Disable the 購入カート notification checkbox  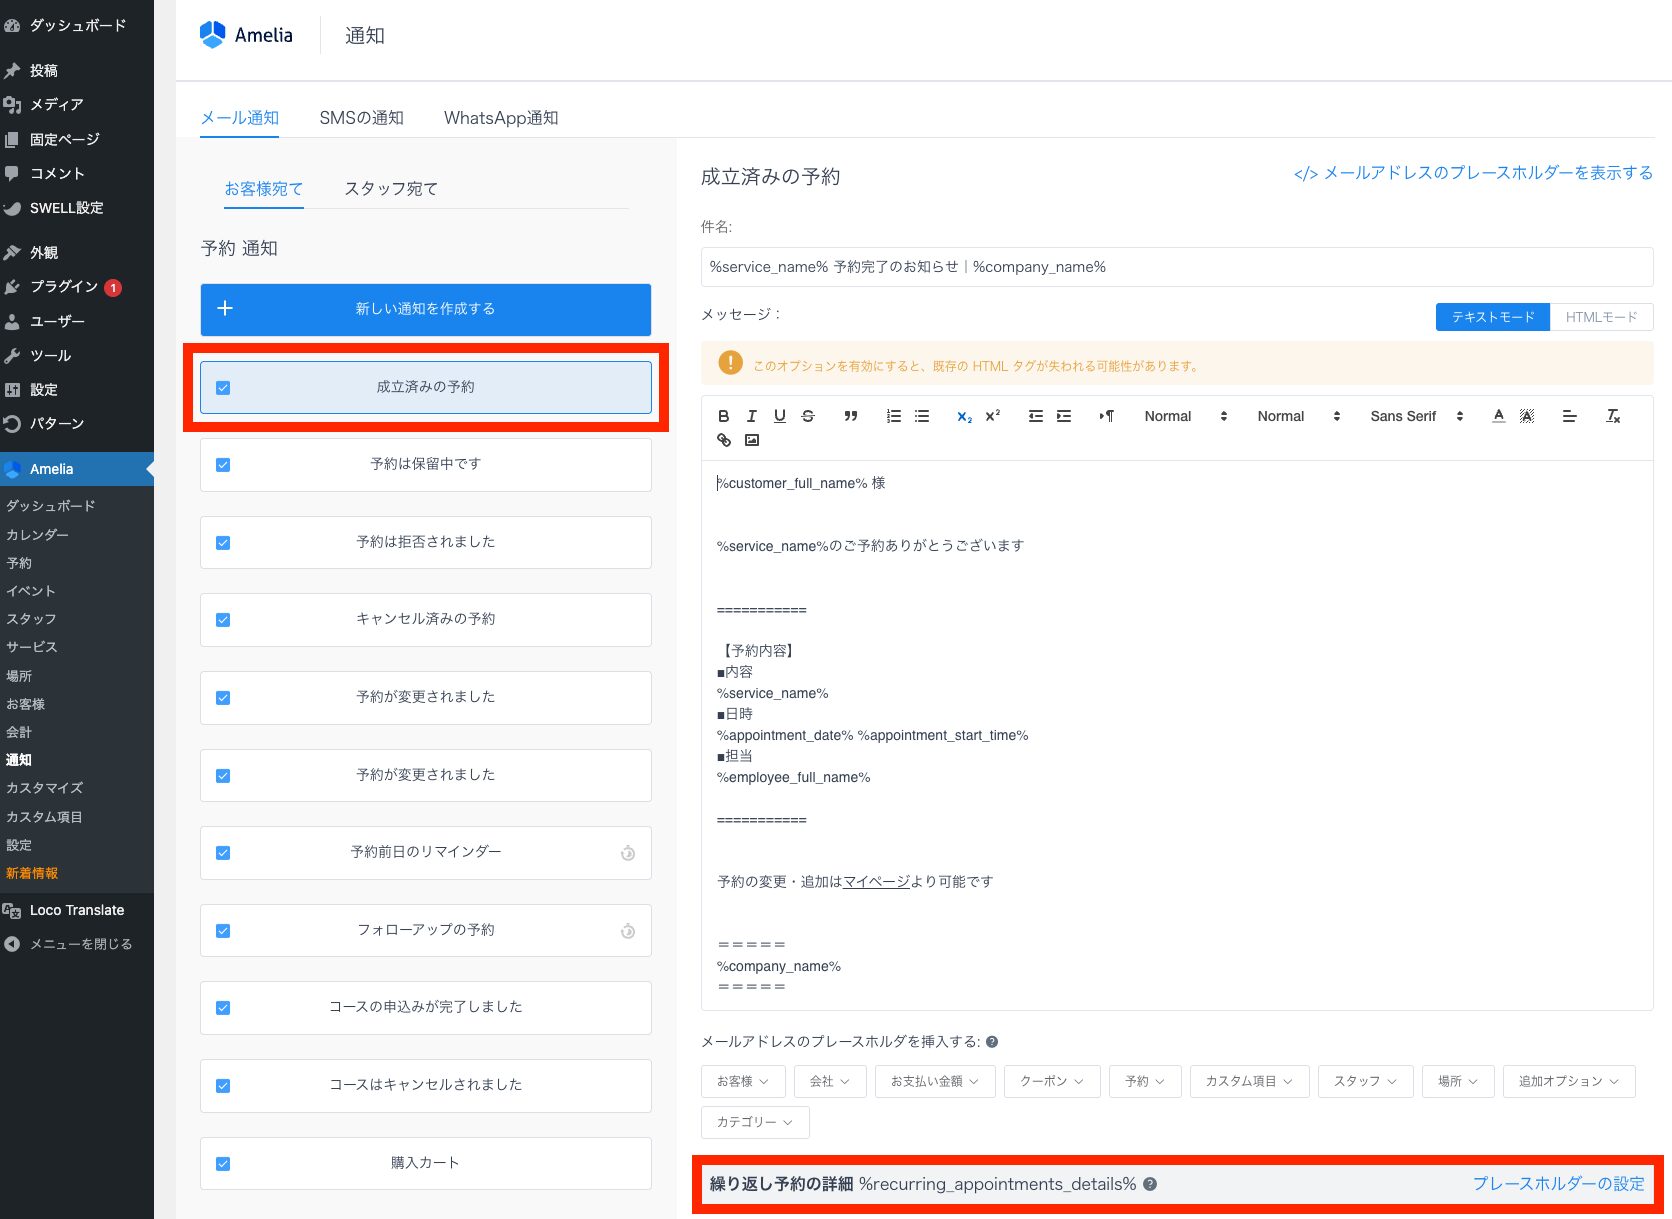[x=223, y=1164]
